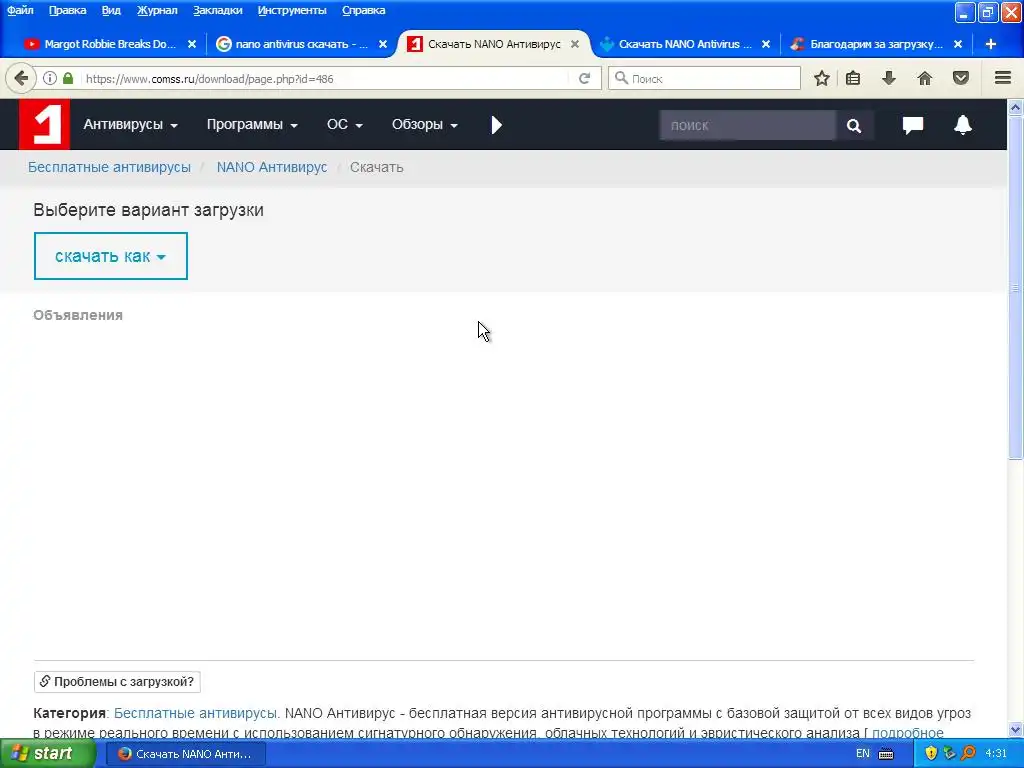Click Проблемы с загрузкой? button
Image resolution: width=1024 pixels, height=768 pixels.
tap(117, 682)
